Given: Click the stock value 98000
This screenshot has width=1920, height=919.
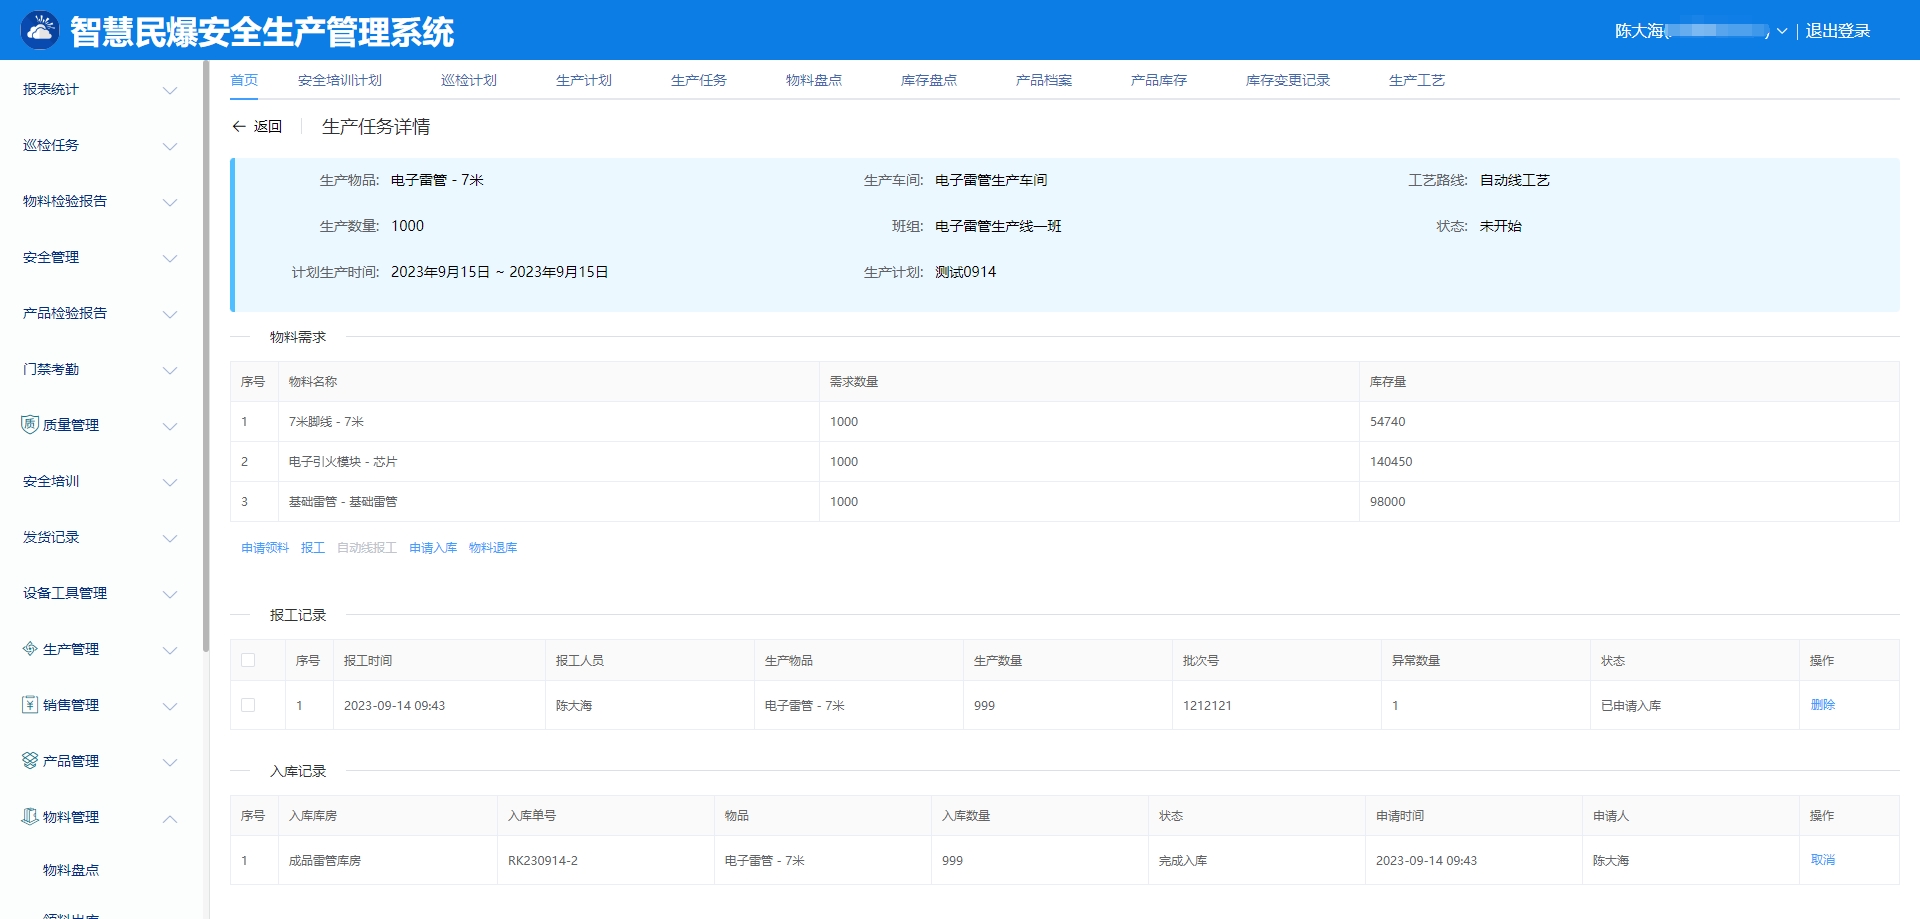Looking at the screenshot, I should click(1388, 502).
